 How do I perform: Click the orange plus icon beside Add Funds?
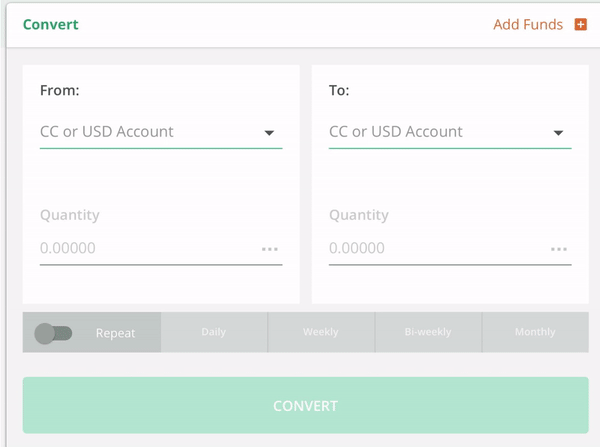pos(581,24)
